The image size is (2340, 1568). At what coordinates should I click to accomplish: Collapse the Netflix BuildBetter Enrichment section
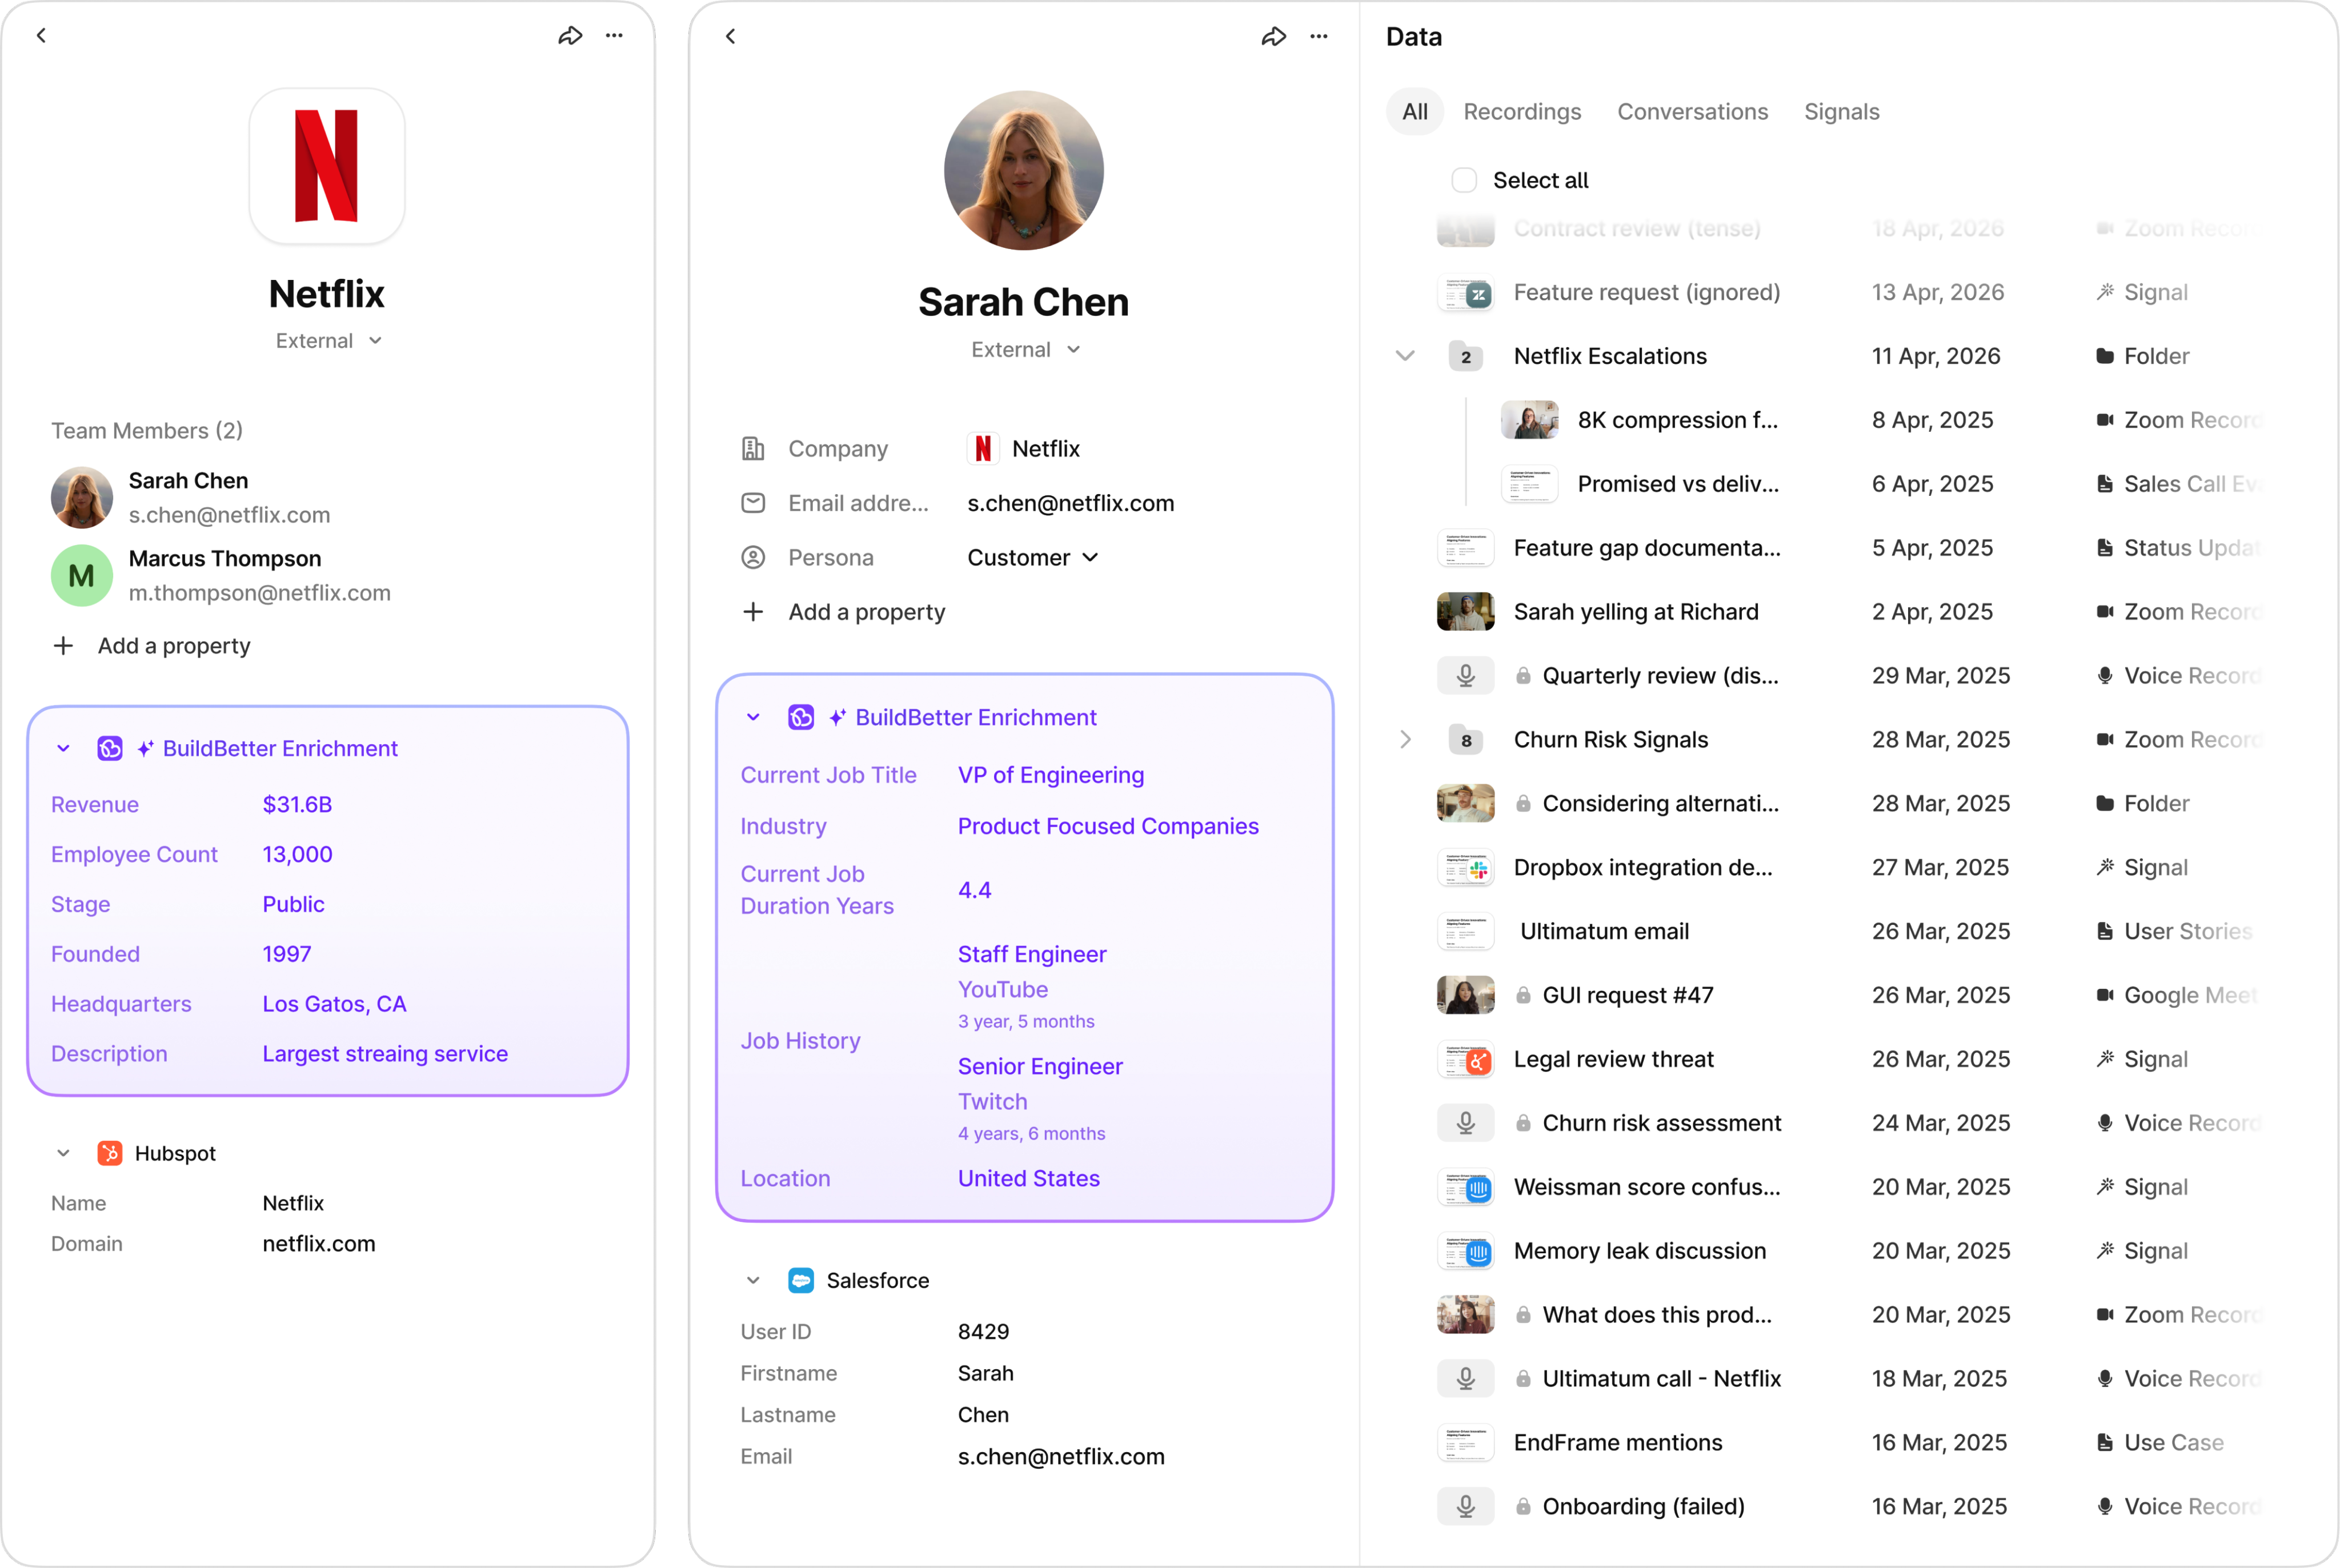(63, 748)
